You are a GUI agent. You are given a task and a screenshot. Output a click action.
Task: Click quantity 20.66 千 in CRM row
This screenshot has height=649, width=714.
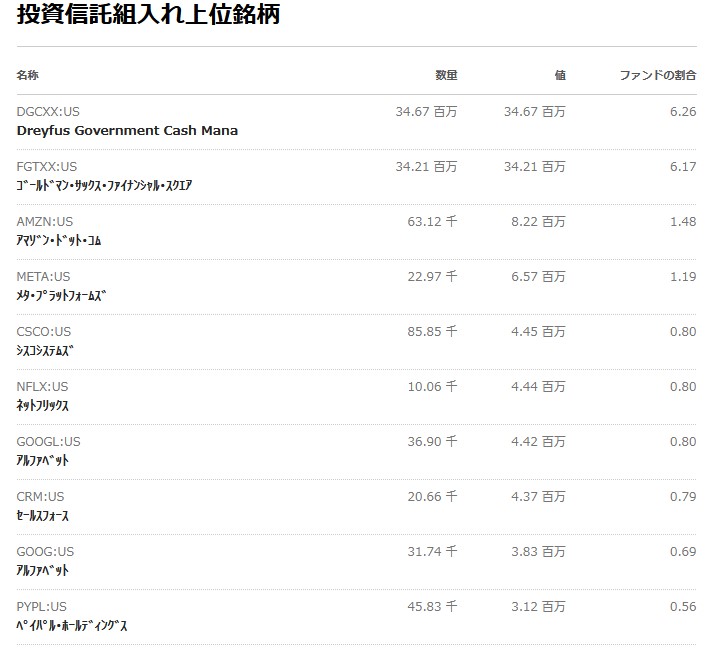(x=432, y=496)
